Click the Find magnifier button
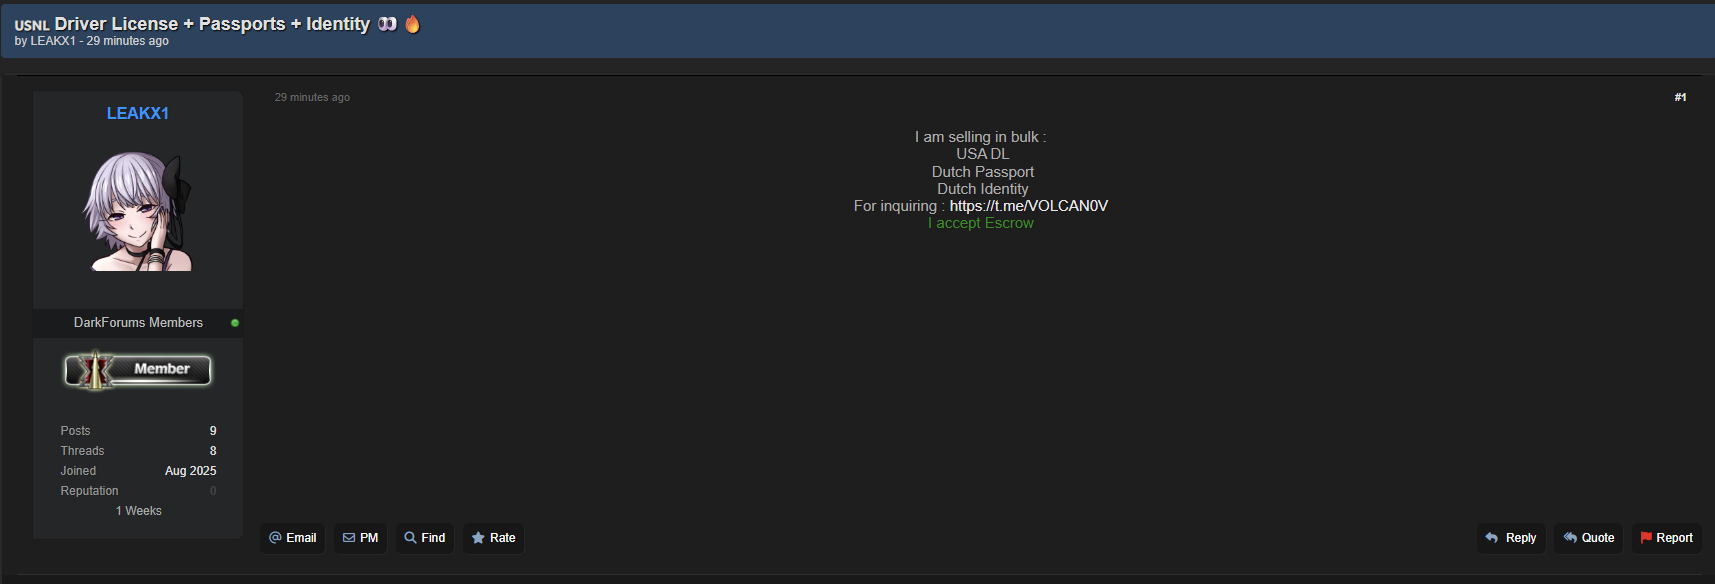The width and height of the screenshot is (1715, 584). (425, 538)
